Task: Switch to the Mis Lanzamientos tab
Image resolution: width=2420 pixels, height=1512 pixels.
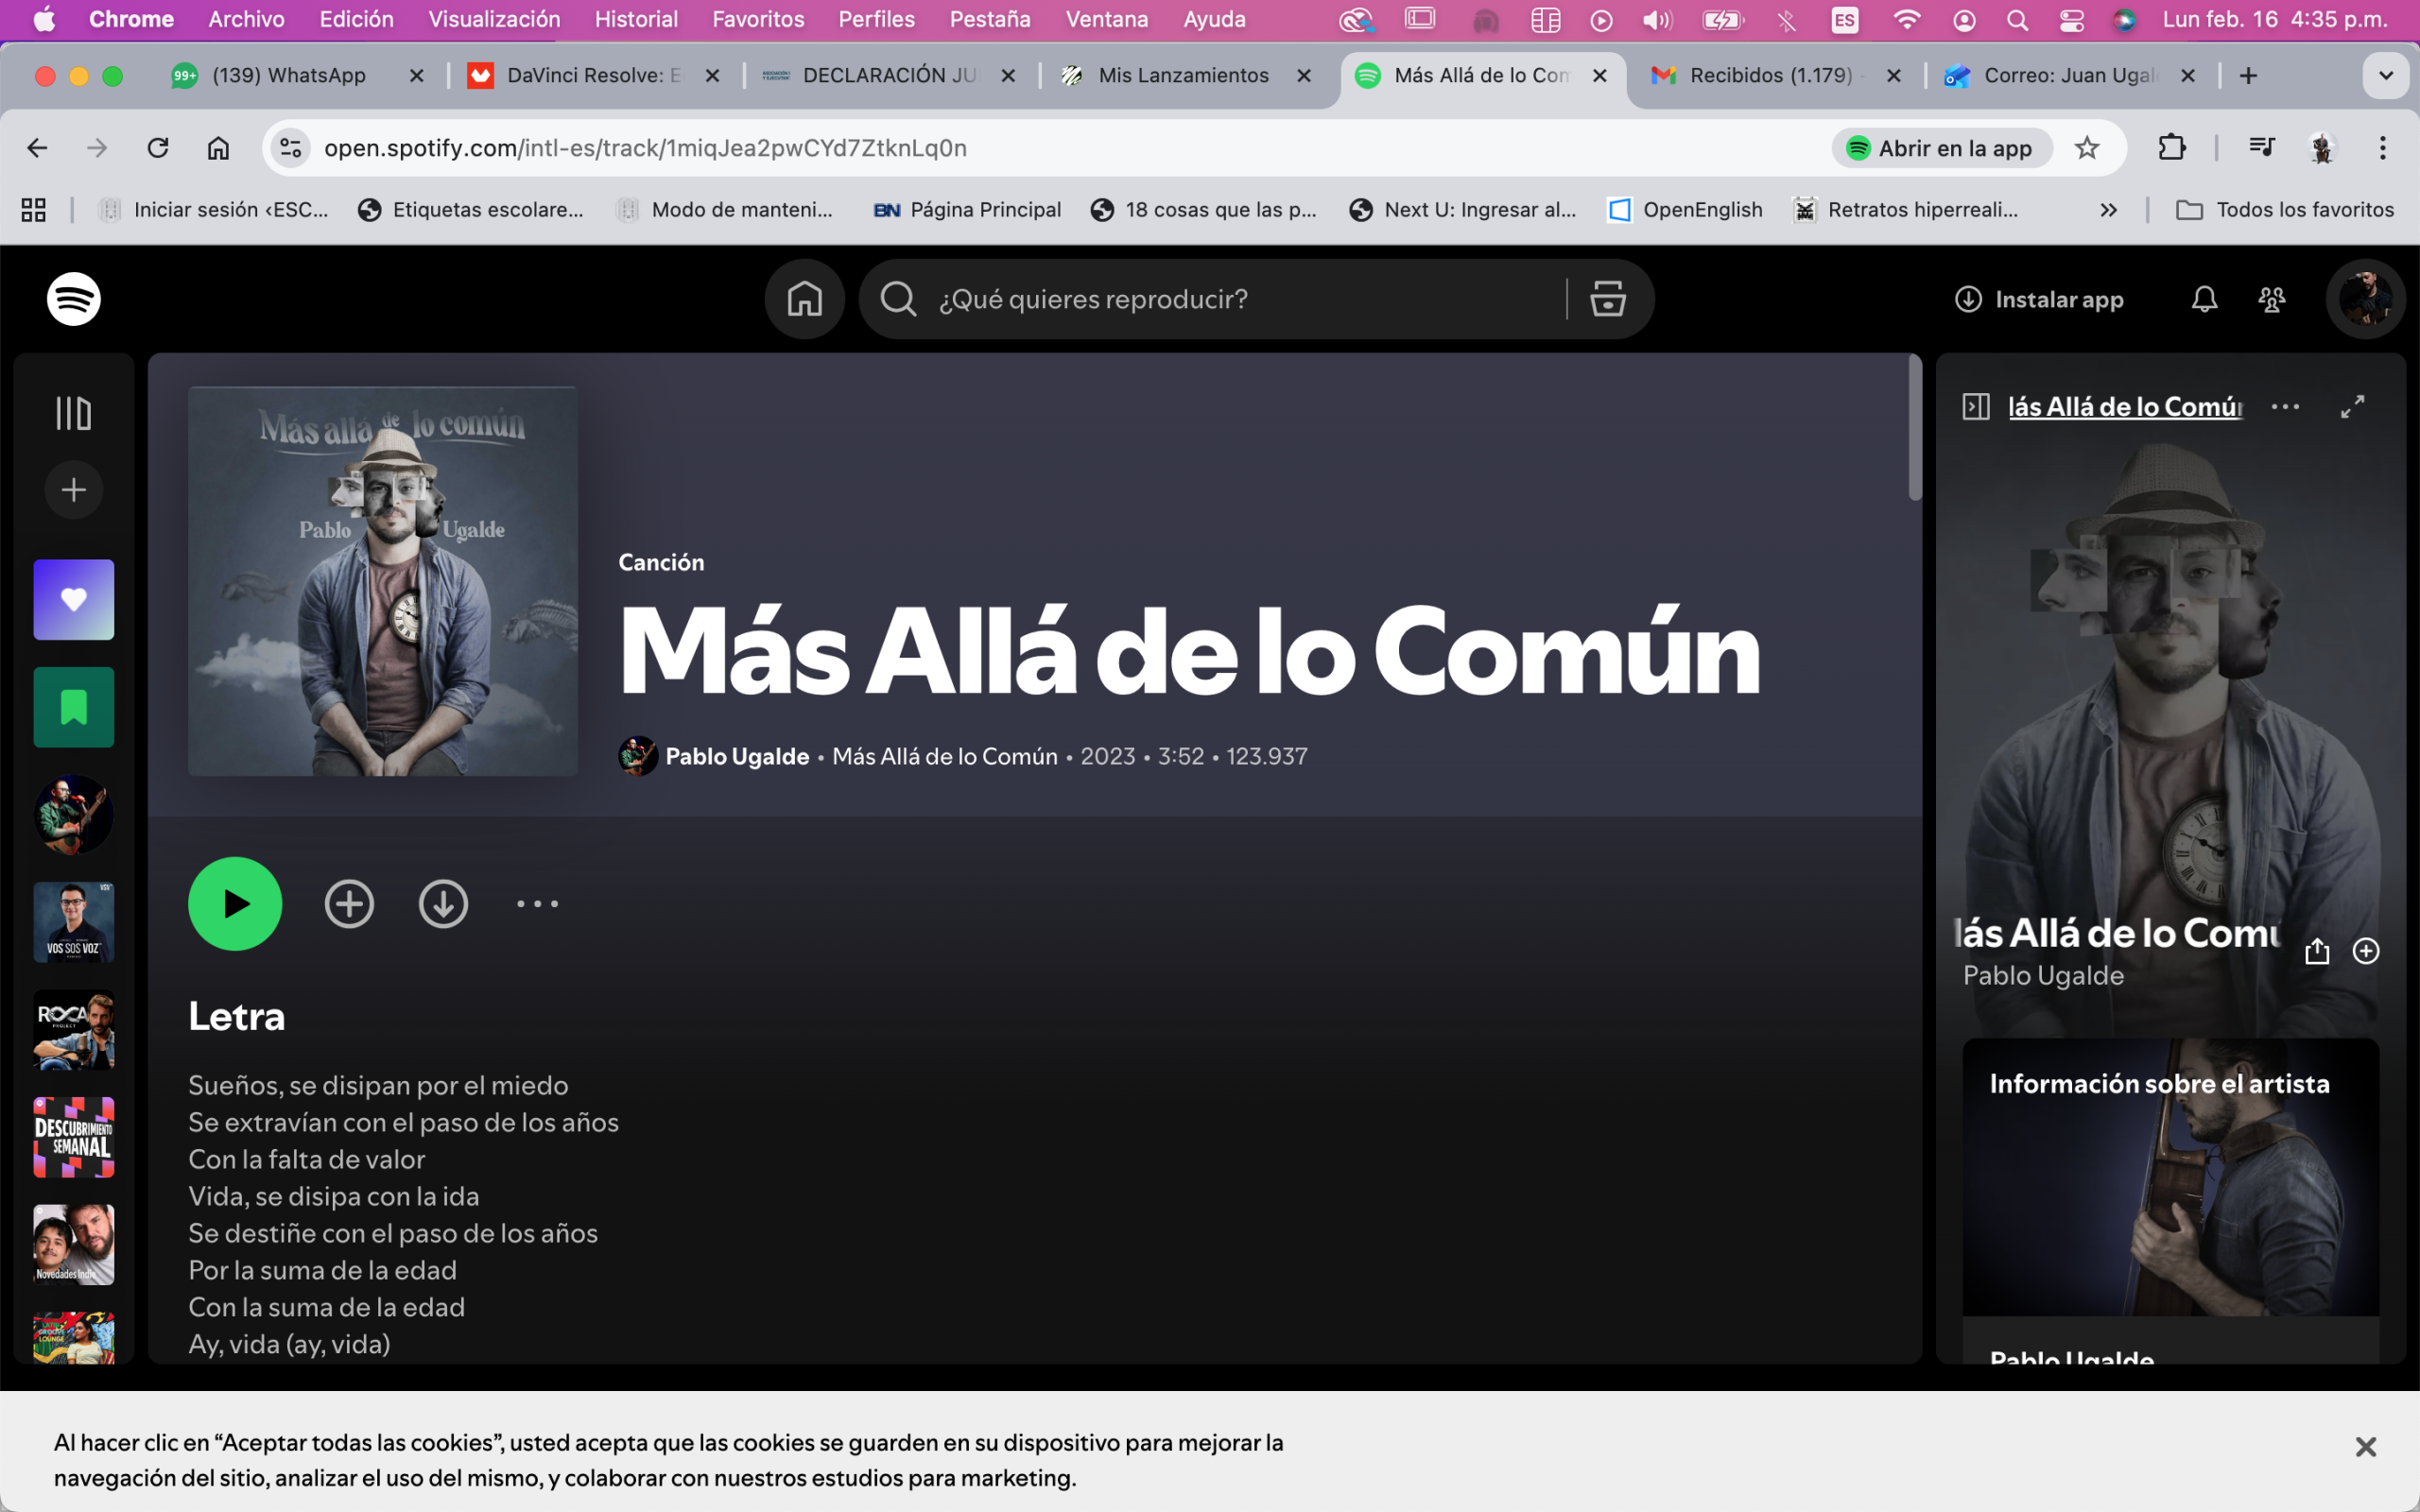Action: 1183,75
